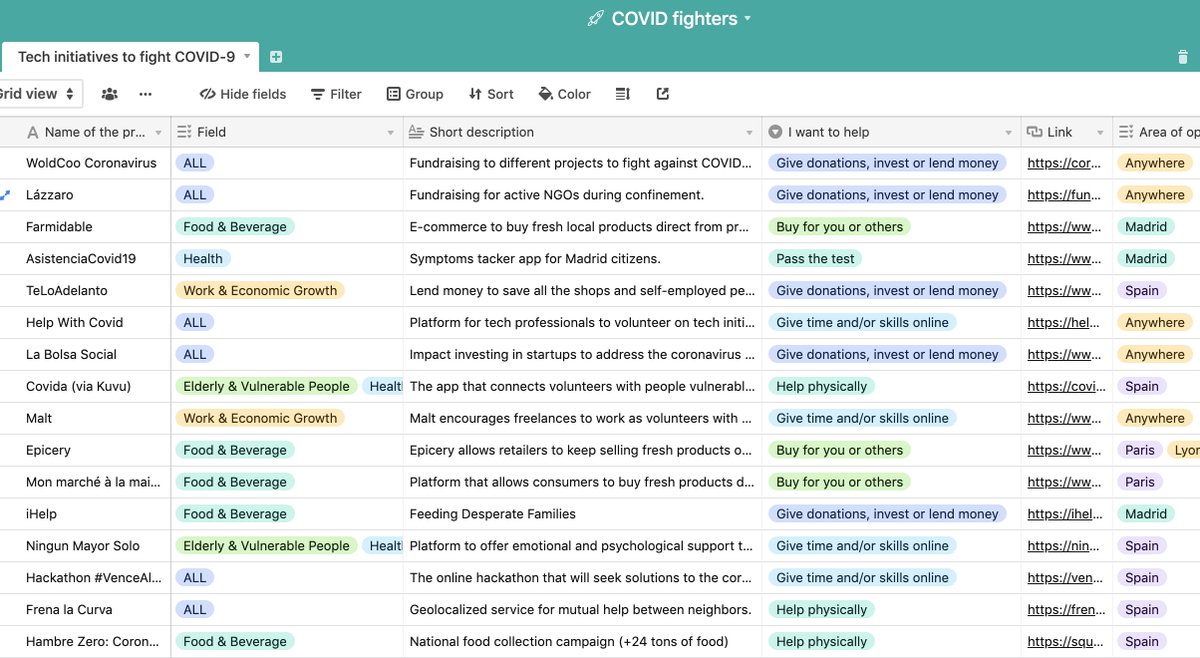Open the iHelp row link
The width and height of the screenshot is (1200, 658).
(x=1064, y=514)
